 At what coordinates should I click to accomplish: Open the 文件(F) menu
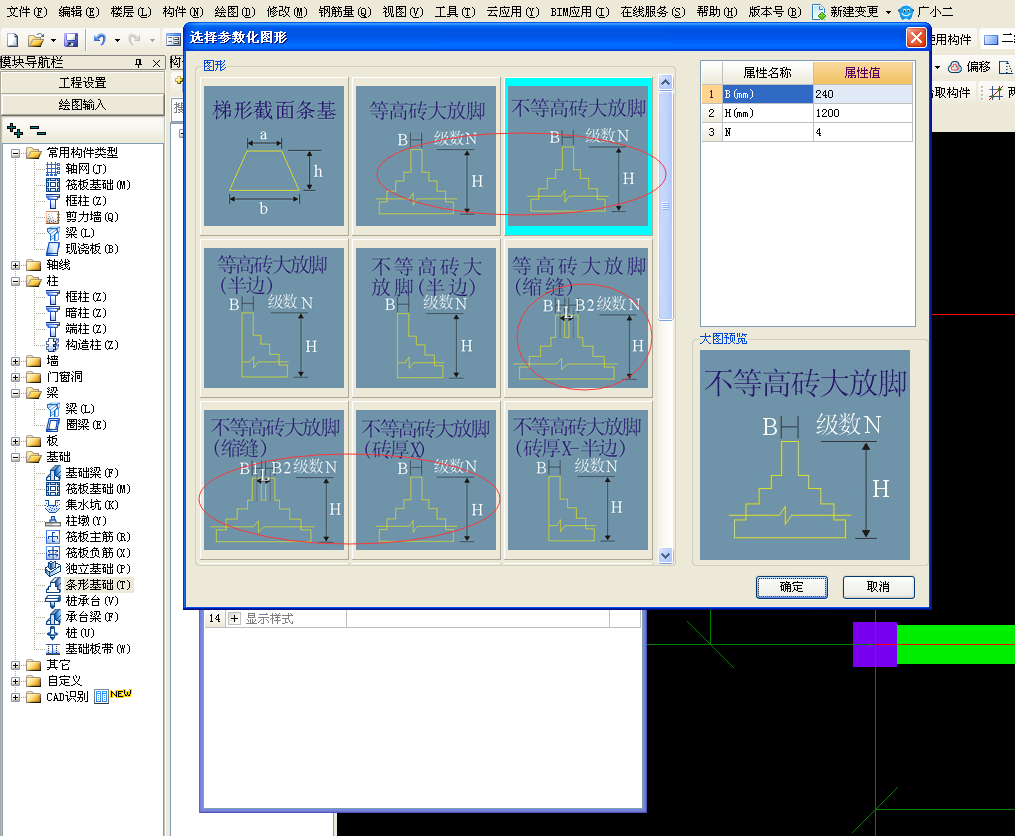point(27,12)
